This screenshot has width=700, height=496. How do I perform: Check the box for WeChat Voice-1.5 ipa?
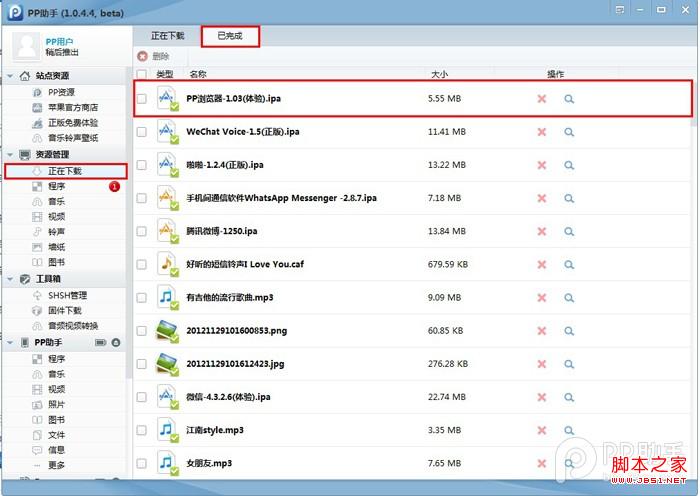(x=142, y=132)
